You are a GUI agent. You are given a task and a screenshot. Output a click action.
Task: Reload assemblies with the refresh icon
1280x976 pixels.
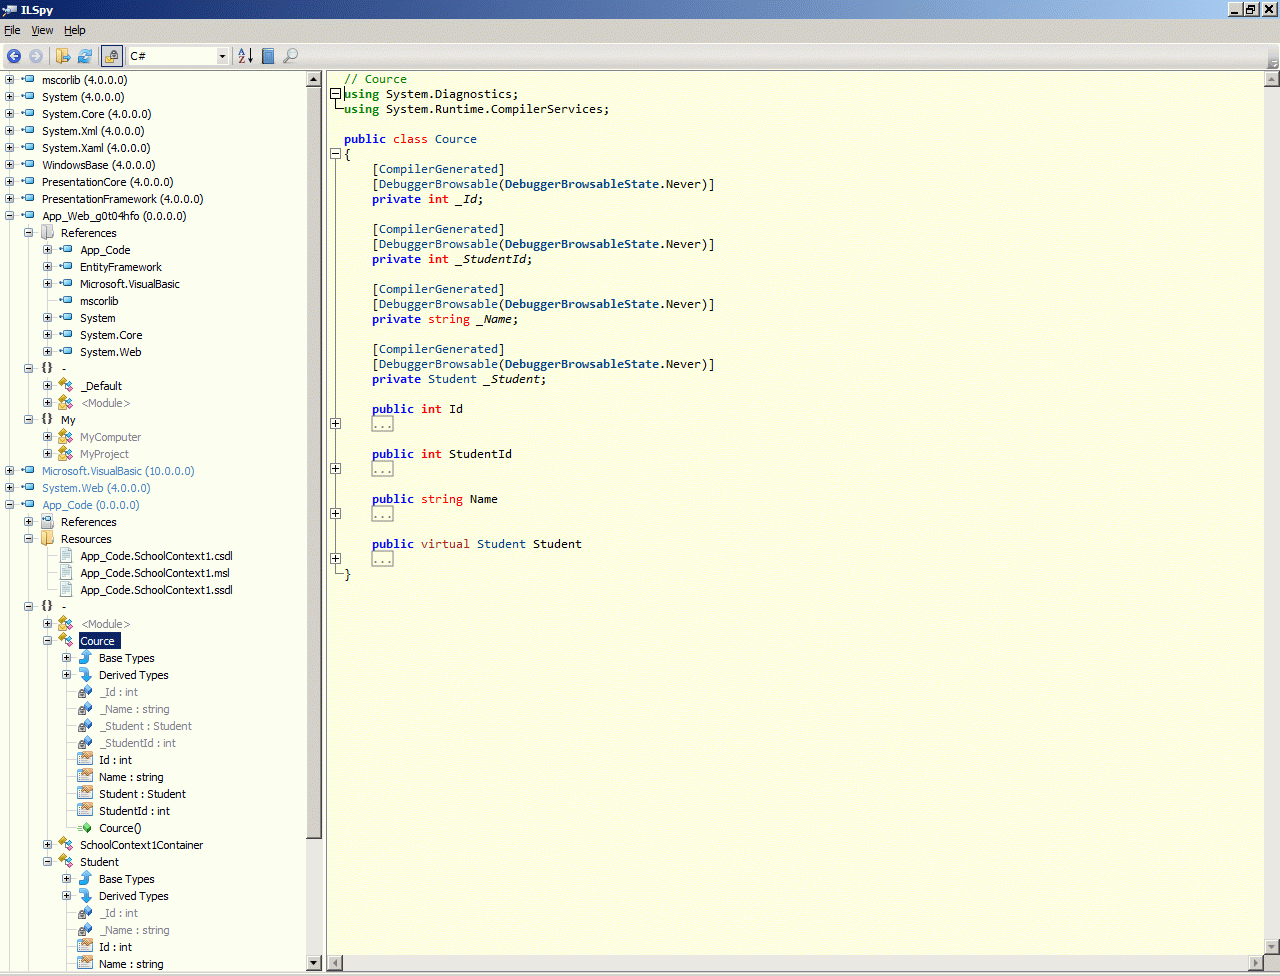point(85,56)
